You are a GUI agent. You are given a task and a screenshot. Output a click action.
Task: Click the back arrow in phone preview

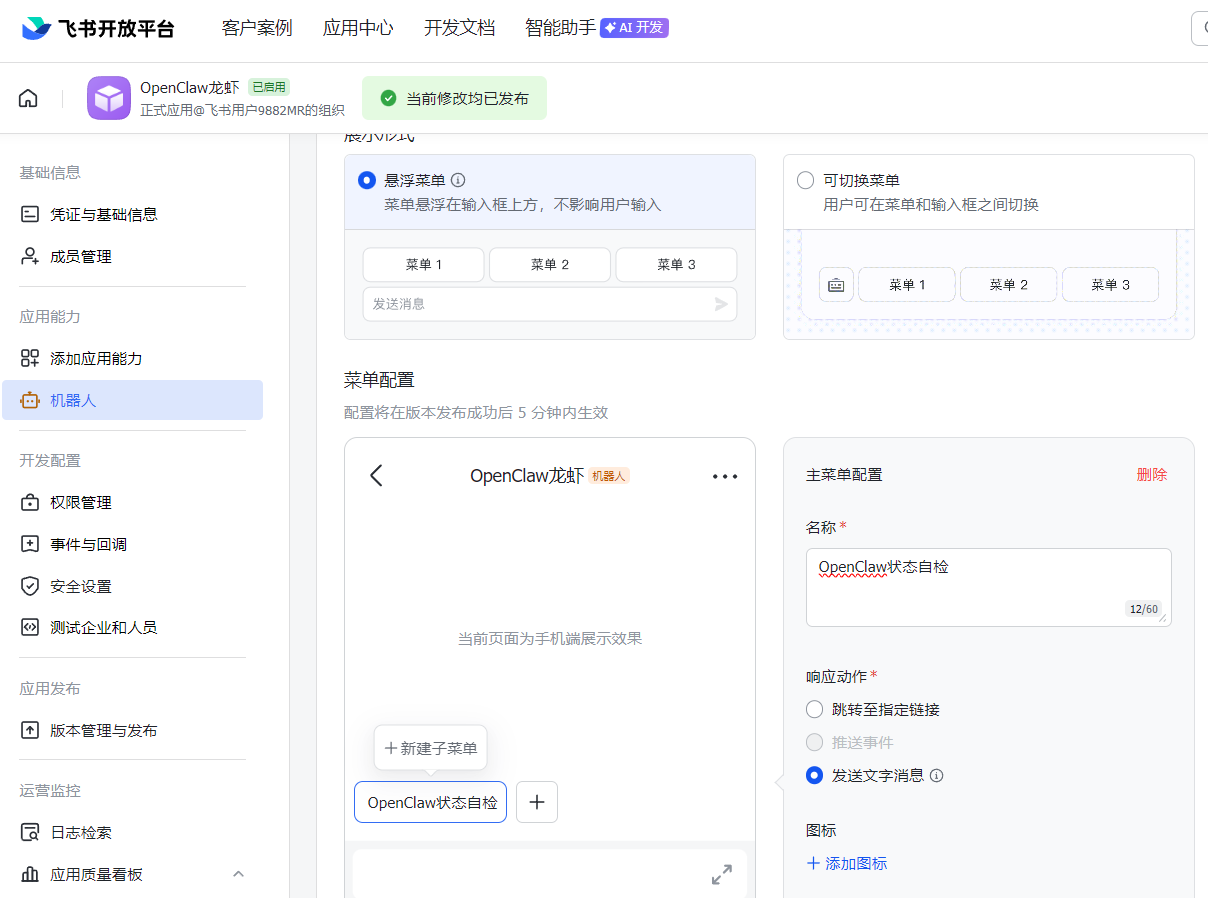(x=376, y=475)
